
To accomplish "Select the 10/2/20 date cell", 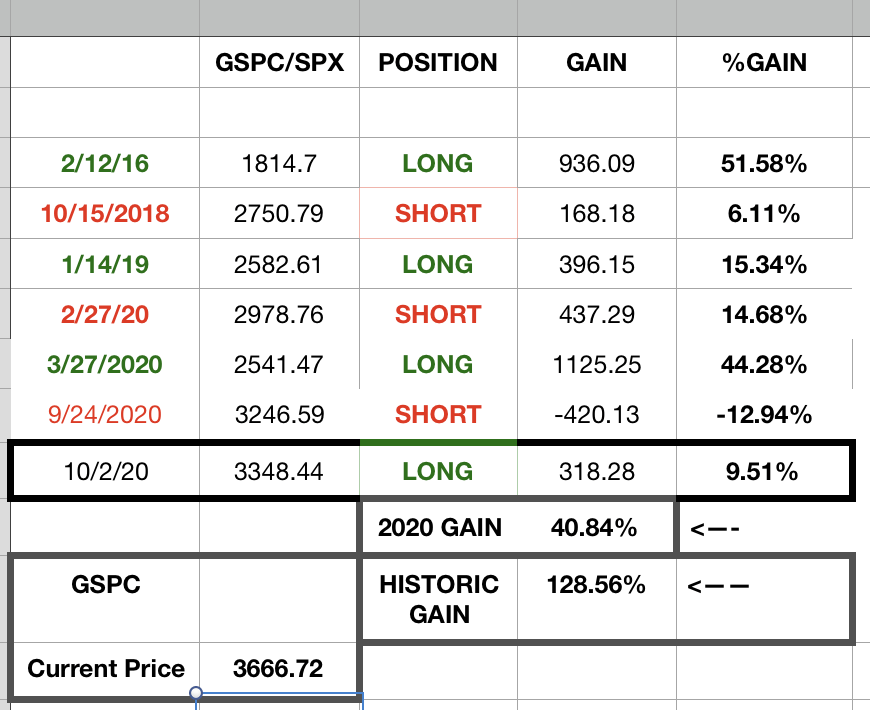I will click(x=105, y=471).
